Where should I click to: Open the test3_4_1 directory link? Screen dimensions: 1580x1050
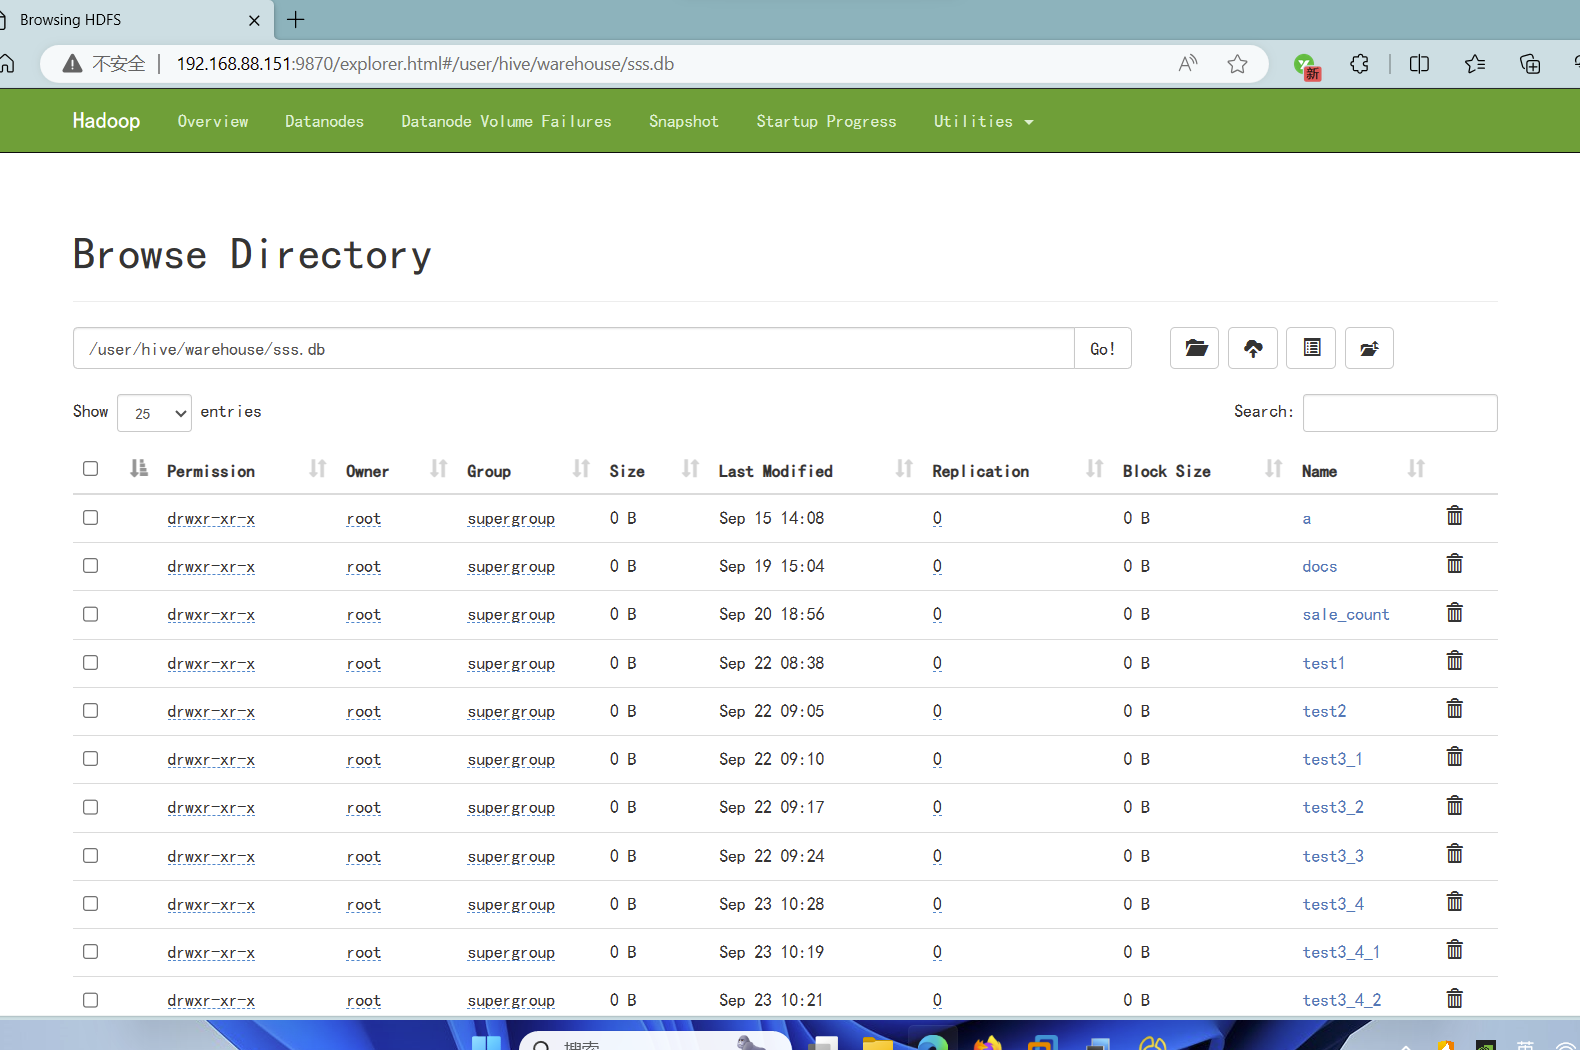1341,953
